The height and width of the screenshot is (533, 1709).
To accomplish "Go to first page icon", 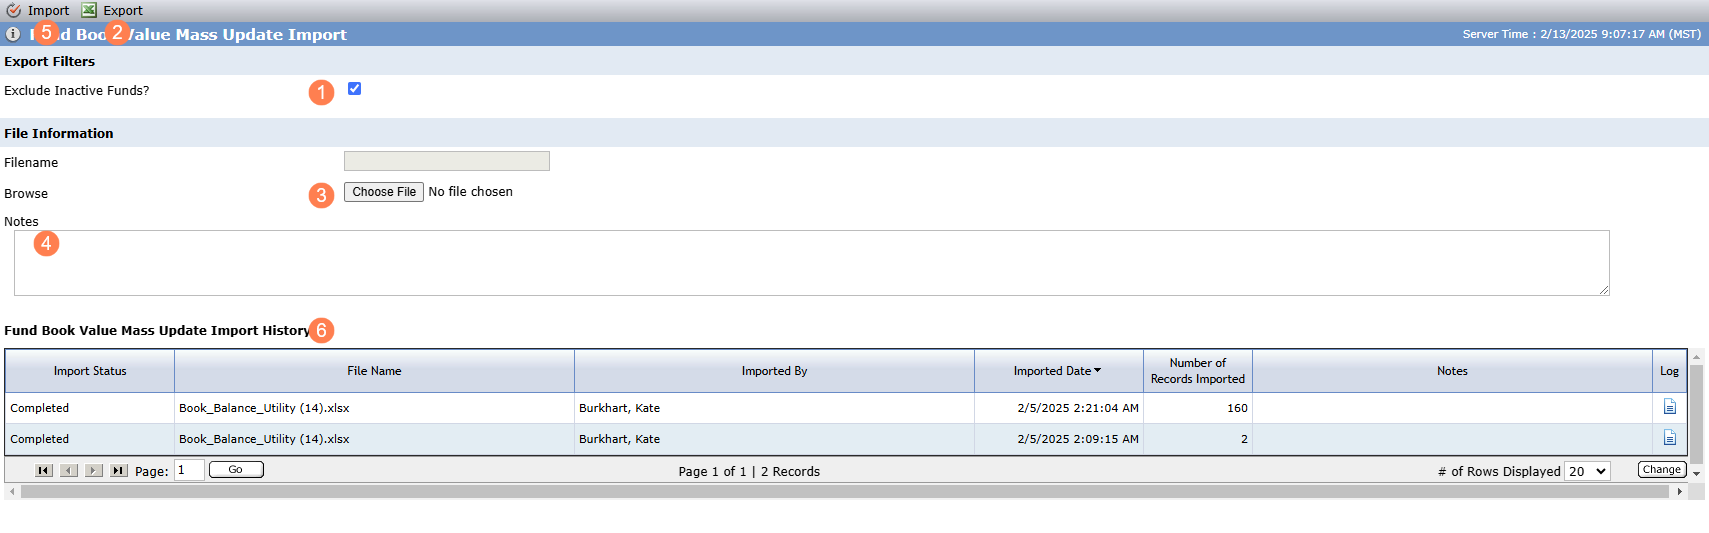I will [x=44, y=470].
